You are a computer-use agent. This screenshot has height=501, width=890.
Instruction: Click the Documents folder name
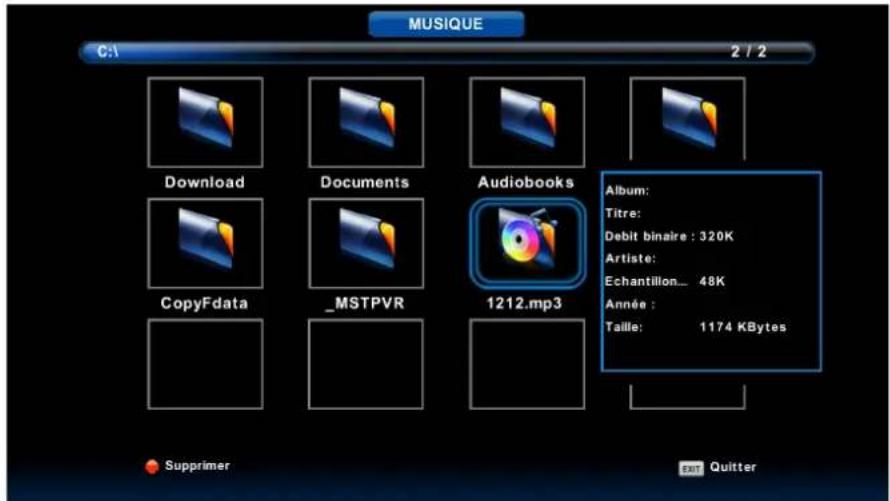pos(364,182)
